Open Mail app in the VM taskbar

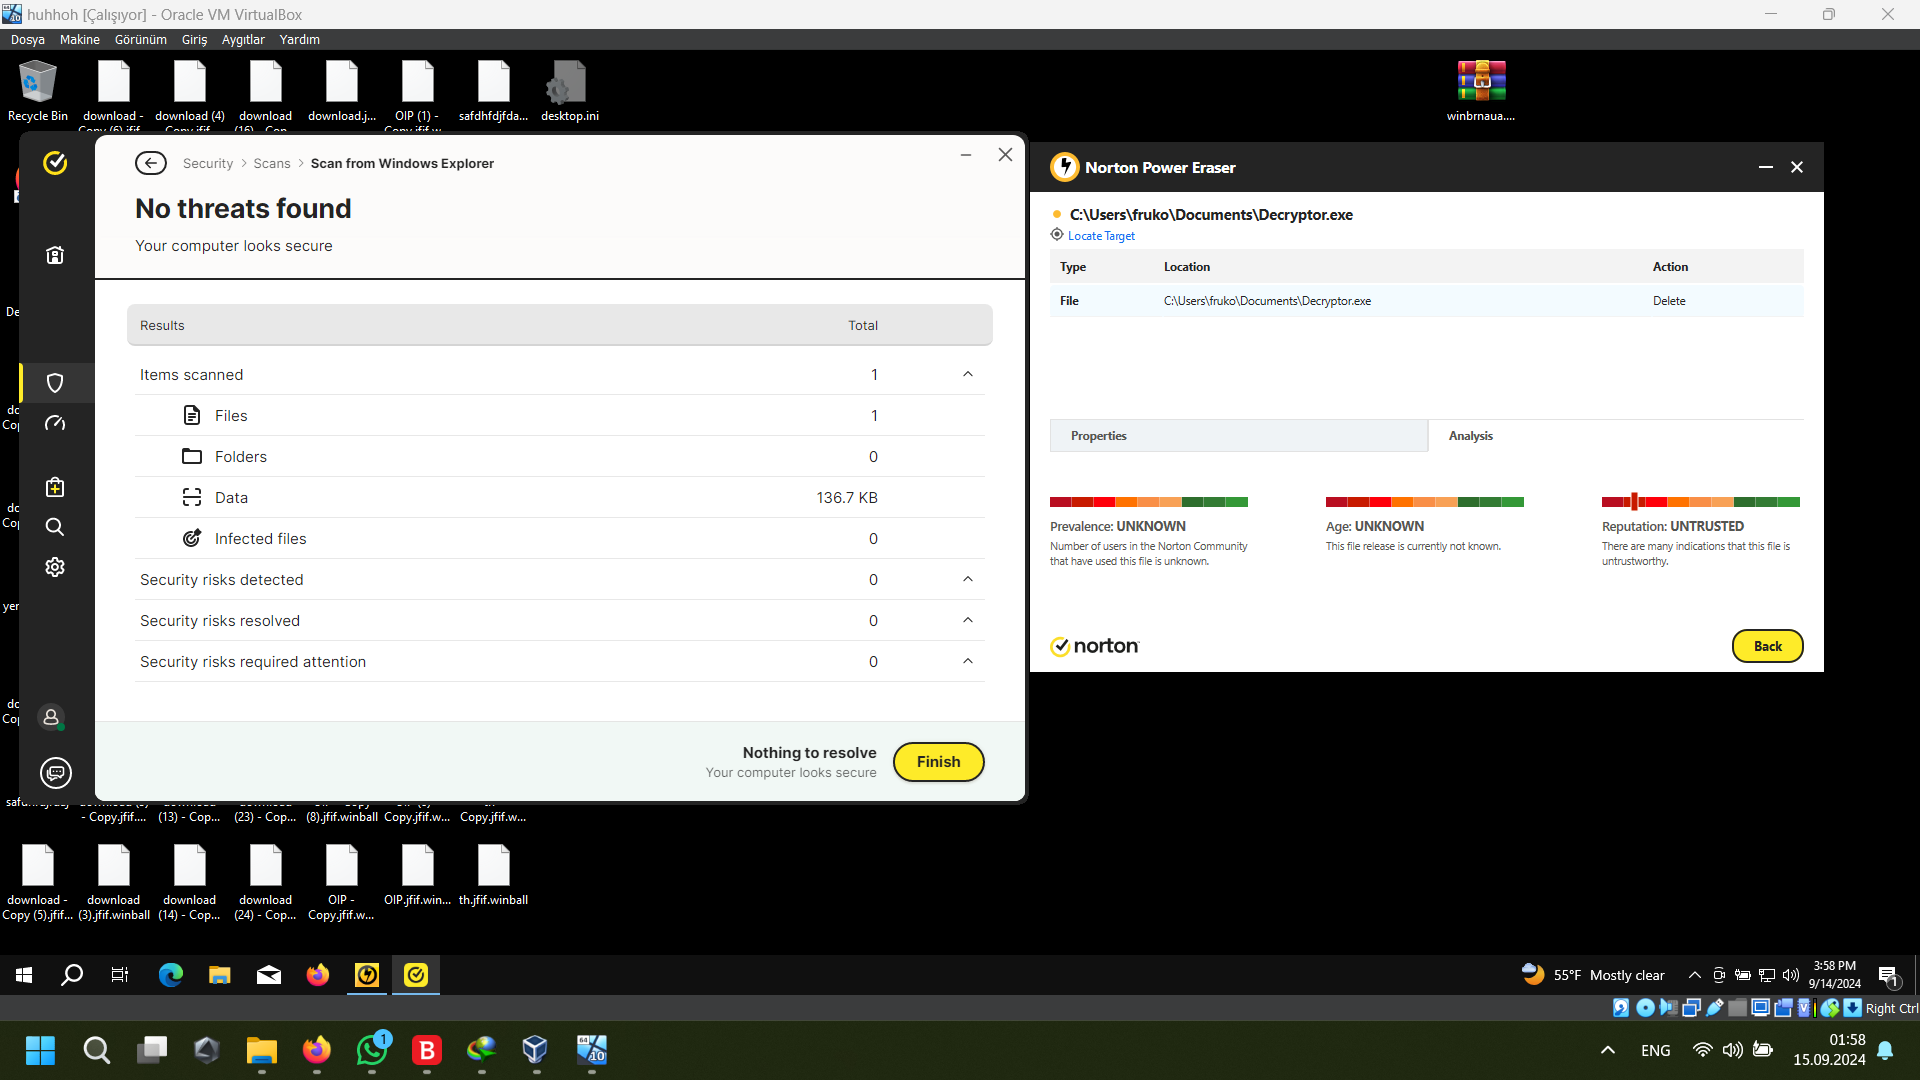click(x=269, y=974)
